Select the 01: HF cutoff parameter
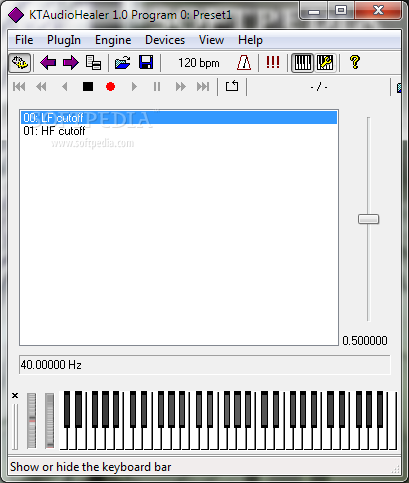 [179, 131]
